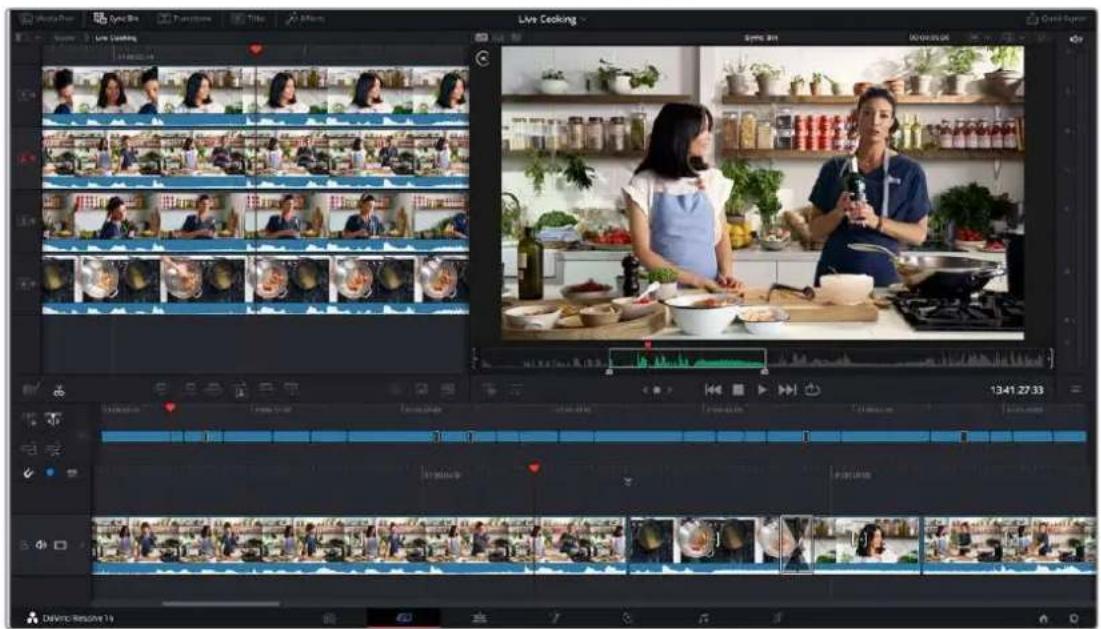Switch to the Fusion page
The image size is (1101, 629).
click(555, 618)
